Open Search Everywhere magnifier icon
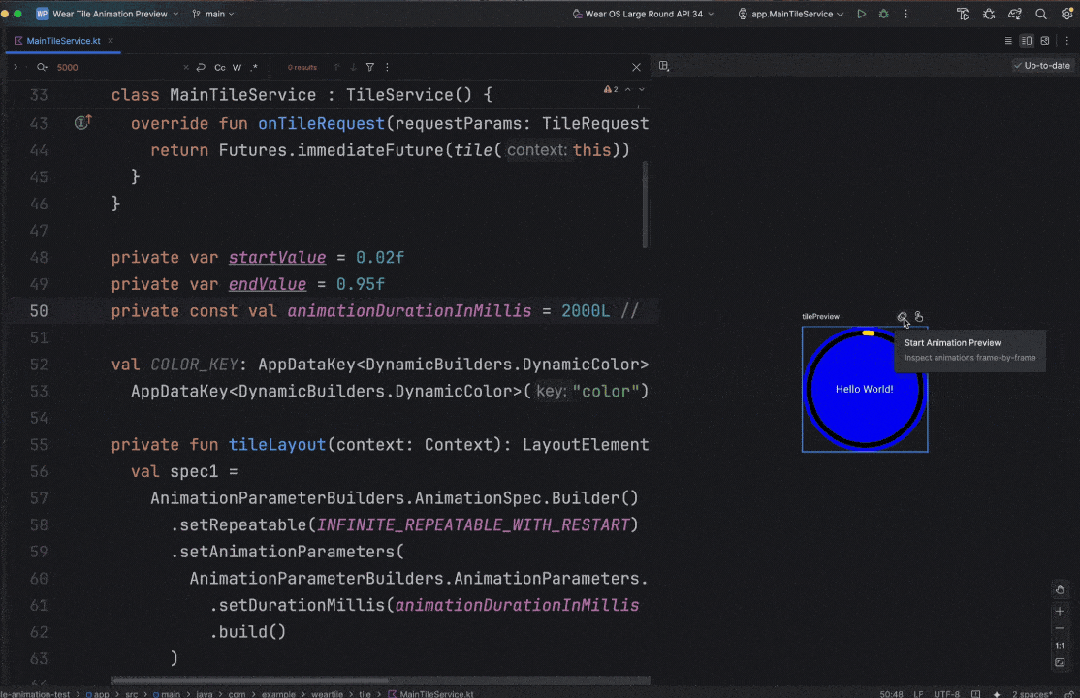This screenshot has height=698, width=1080. [1041, 14]
